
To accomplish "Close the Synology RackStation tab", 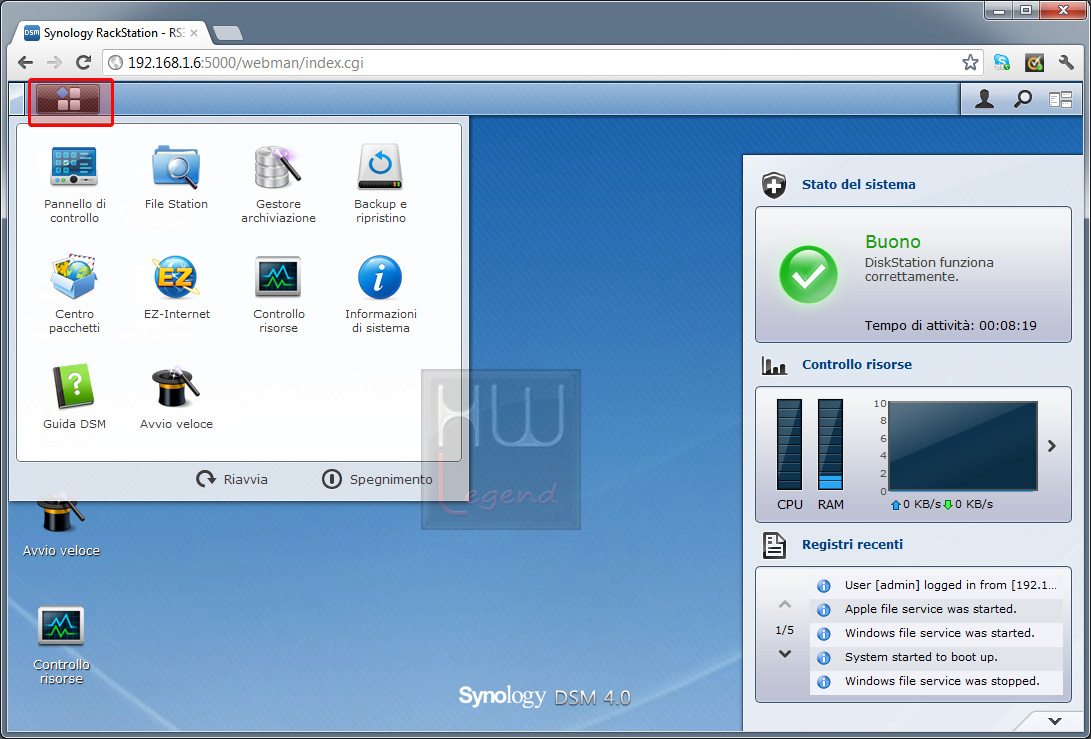I will 194,33.
